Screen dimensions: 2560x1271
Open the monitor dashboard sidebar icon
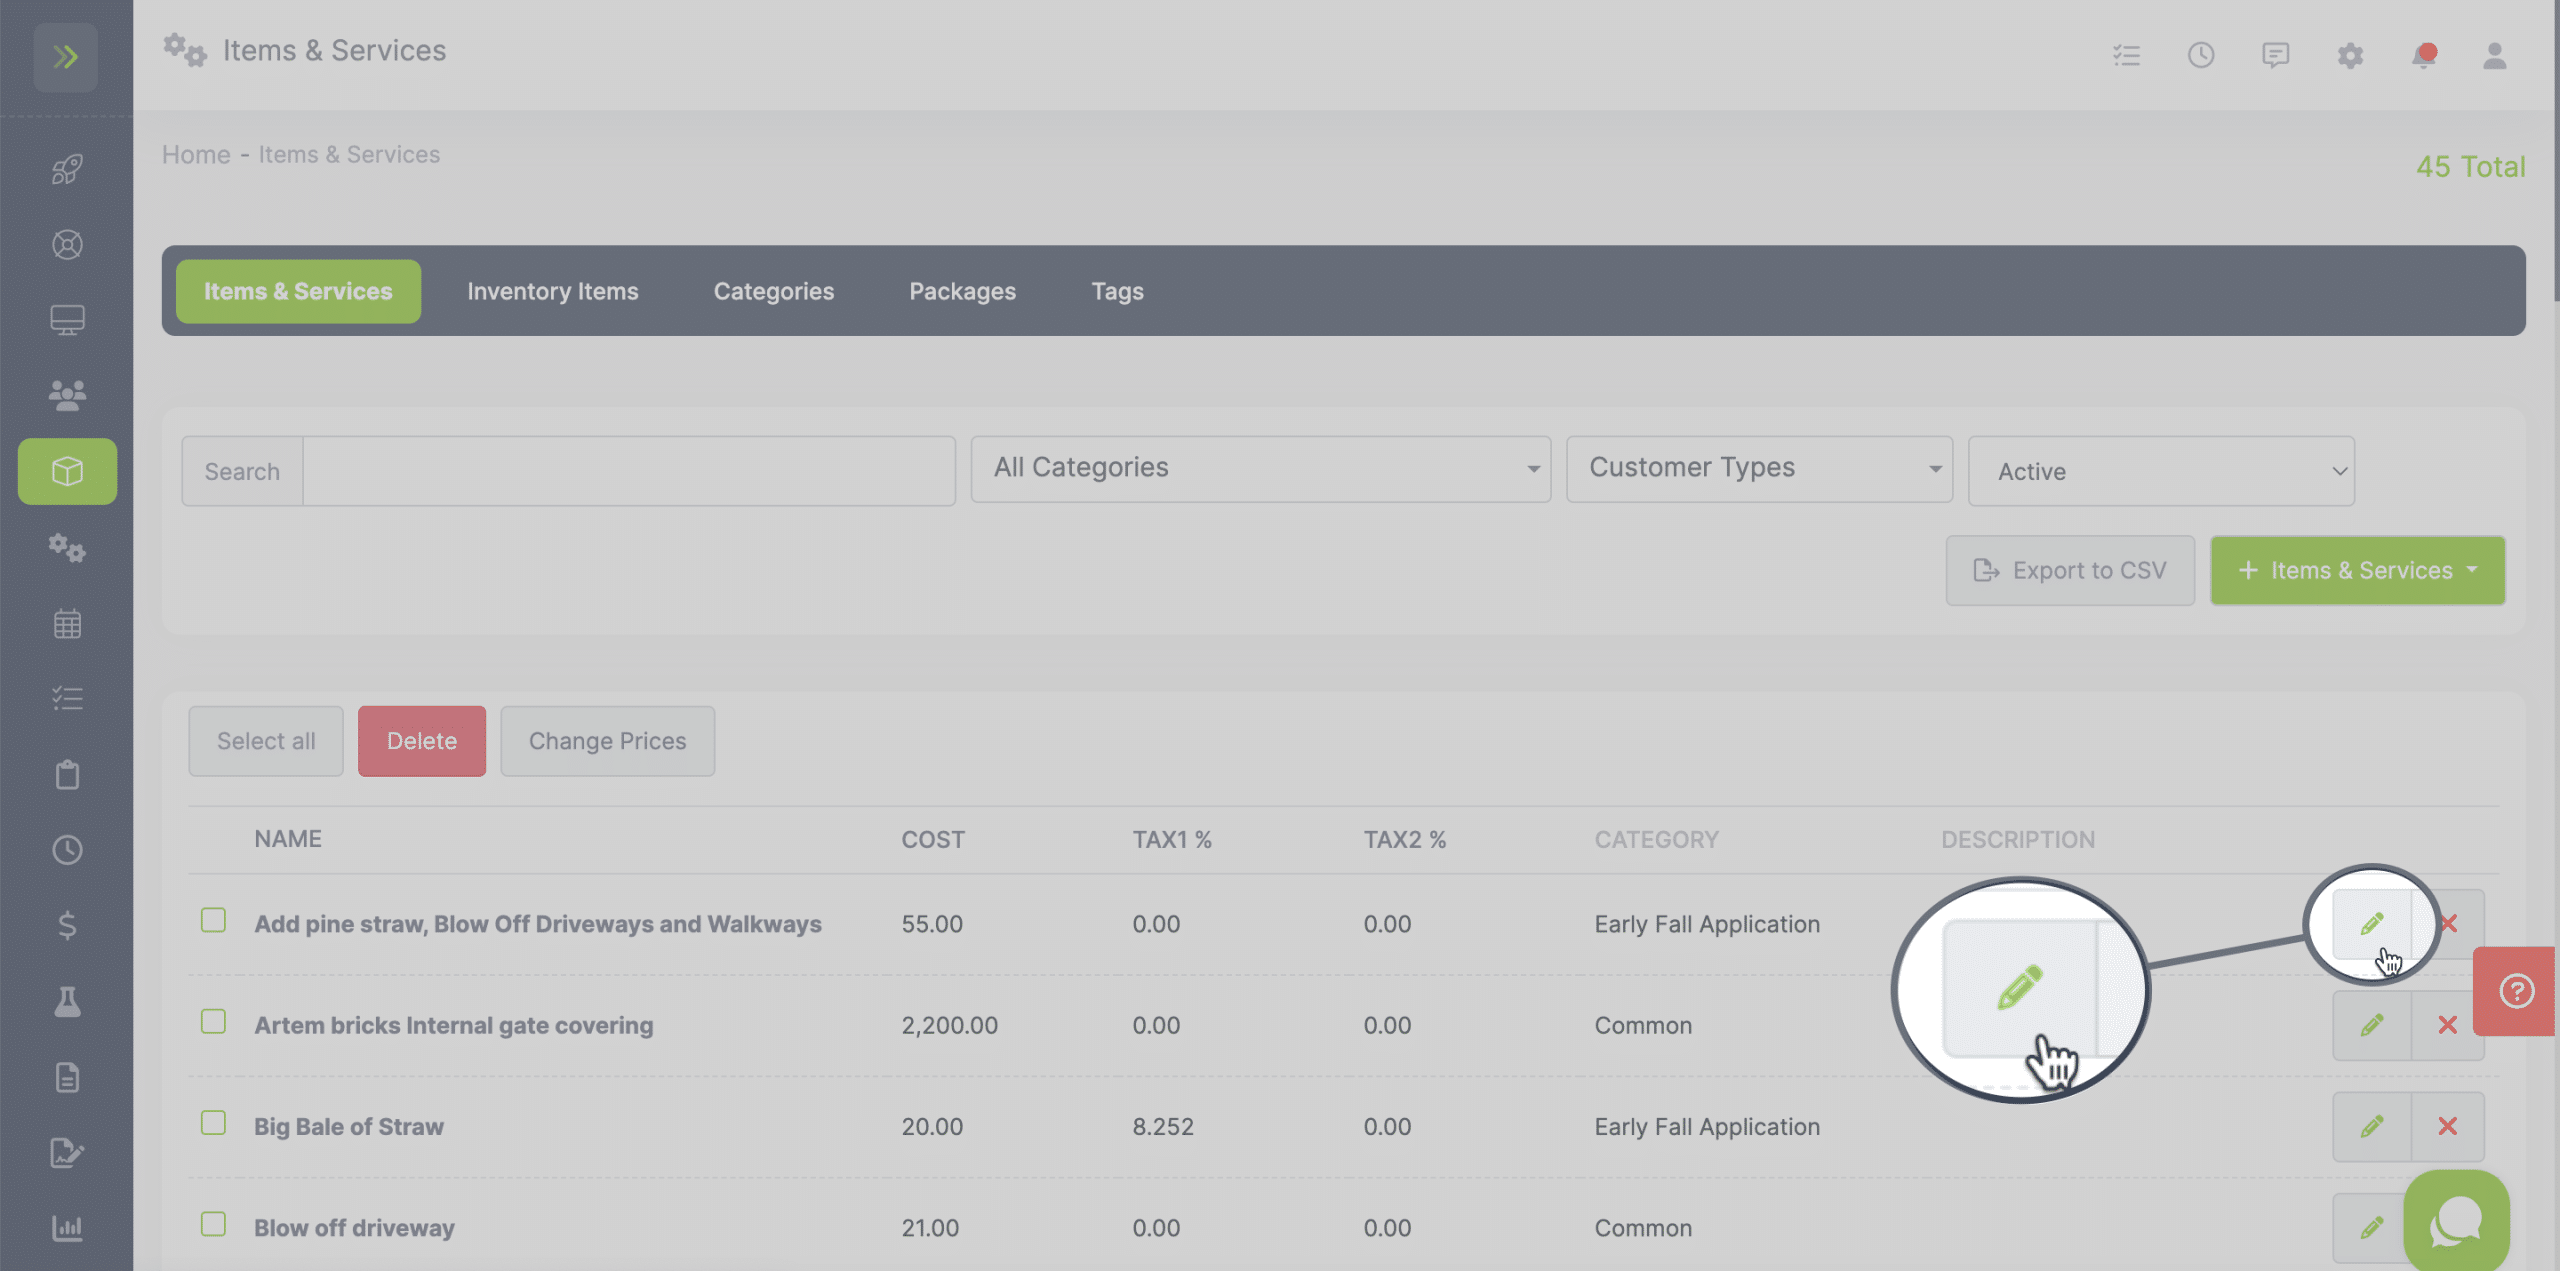(x=67, y=320)
